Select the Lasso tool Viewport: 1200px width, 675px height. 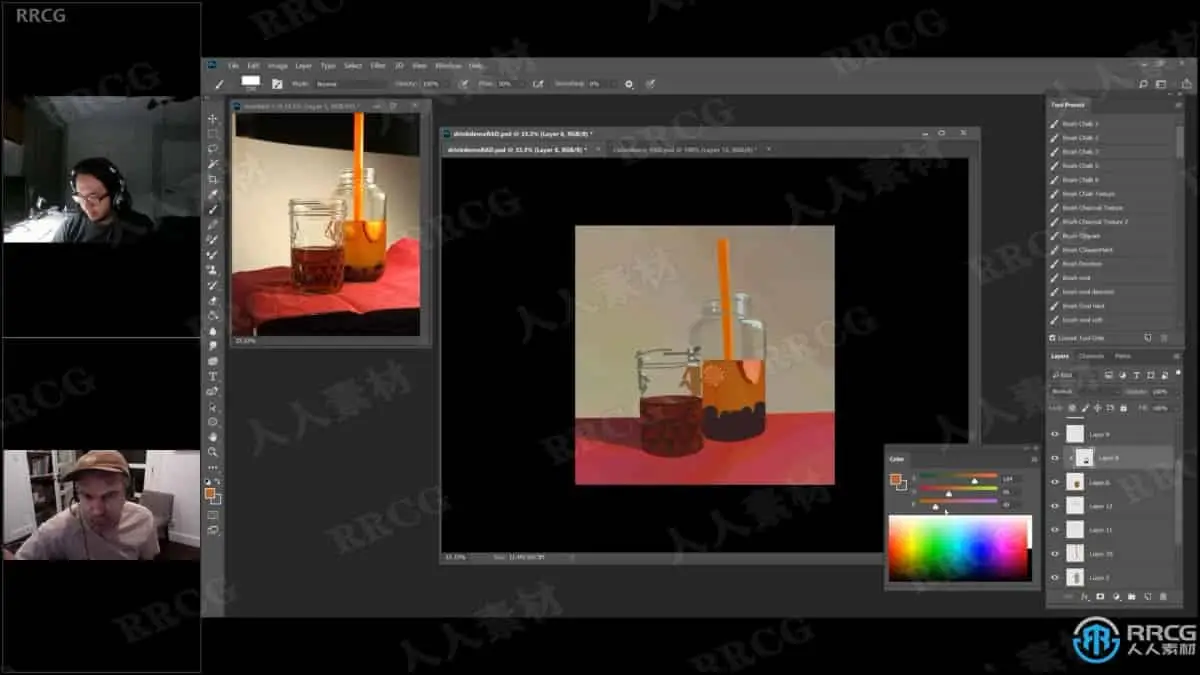point(213,148)
